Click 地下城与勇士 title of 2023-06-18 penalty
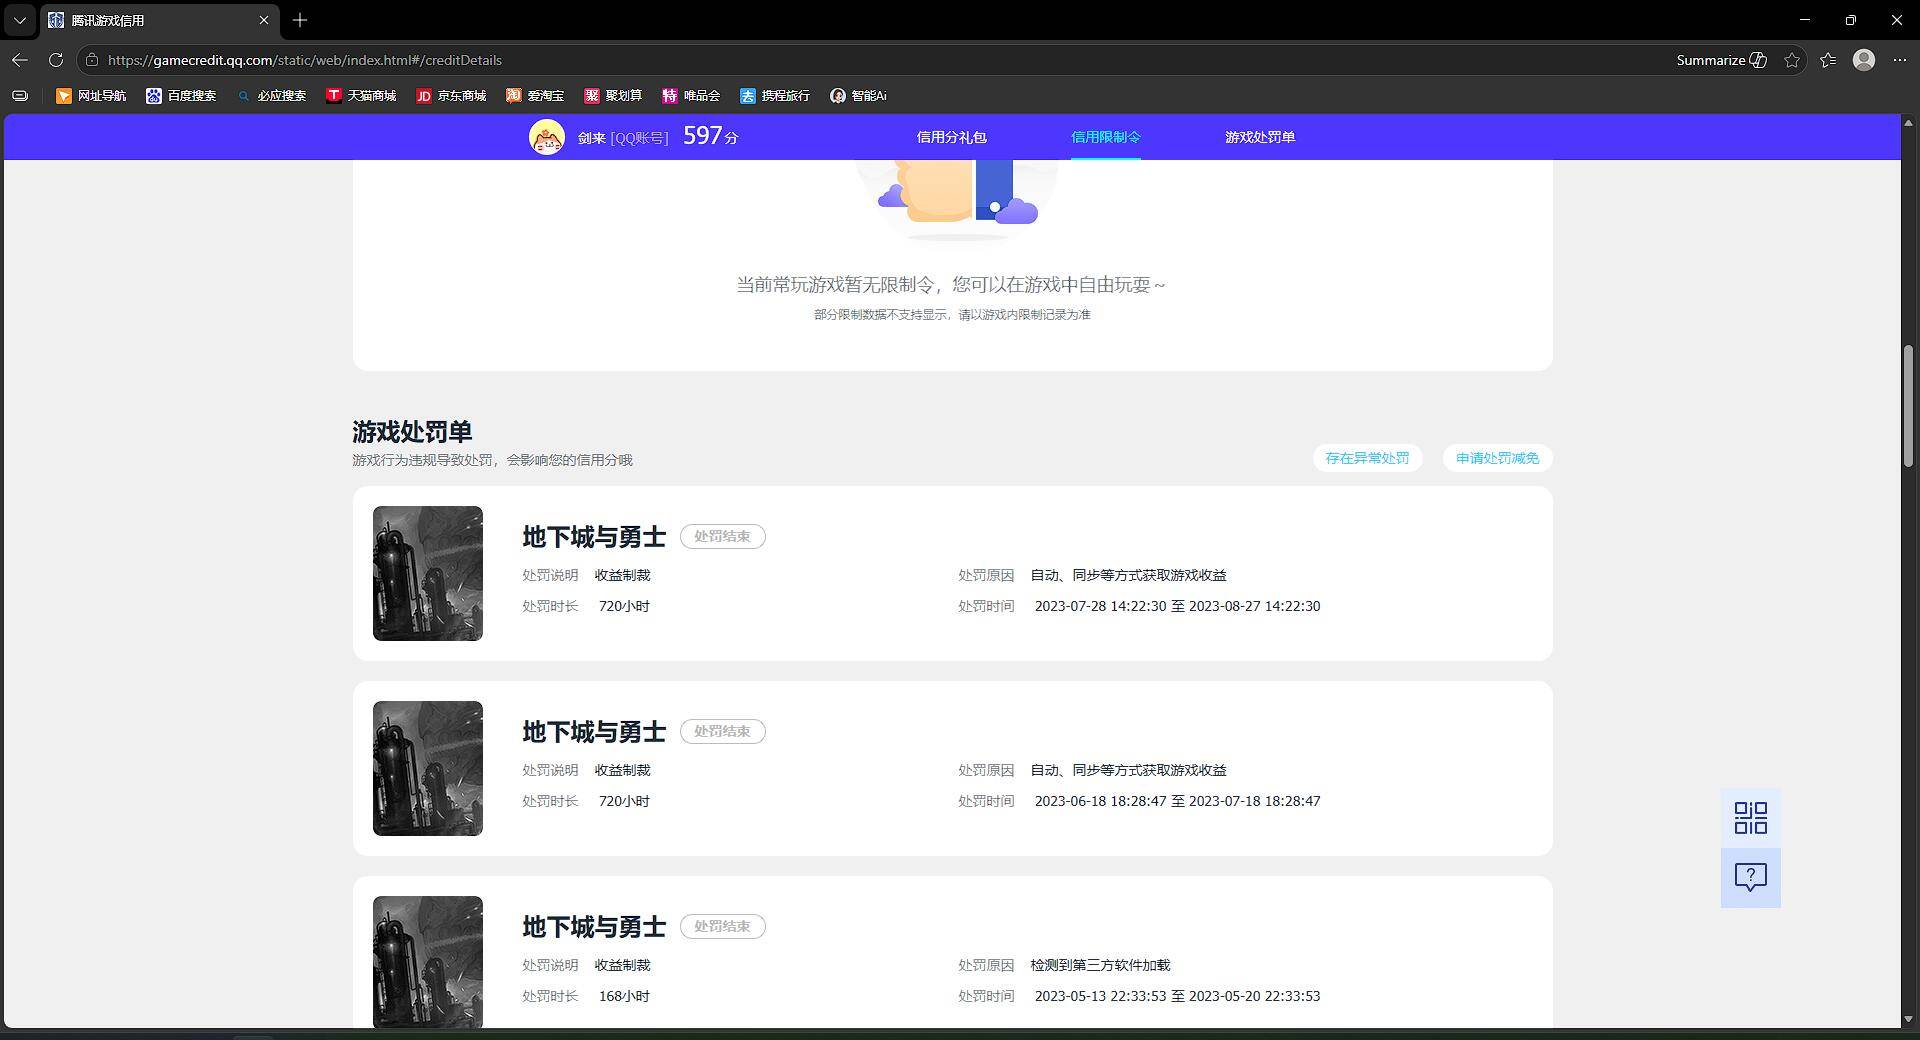This screenshot has width=1920, height=1040. (x=594, y=732)
